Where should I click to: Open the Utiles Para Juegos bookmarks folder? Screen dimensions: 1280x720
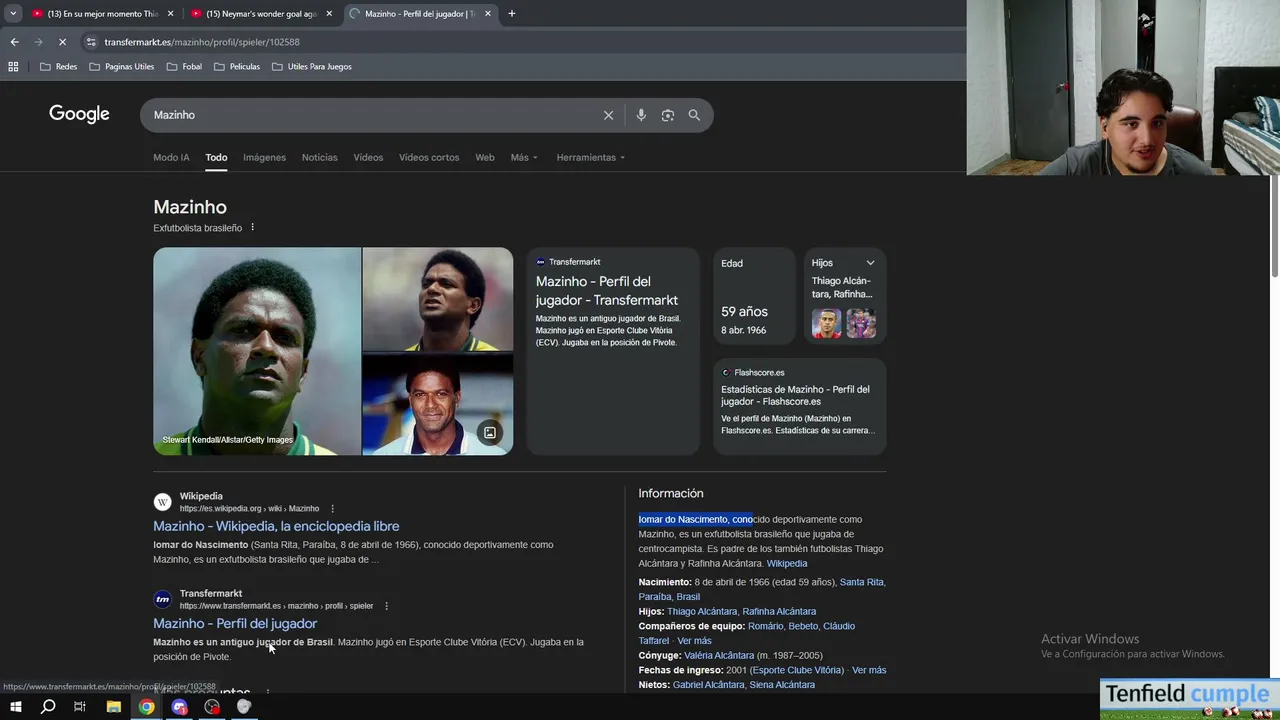click(311, 66)
